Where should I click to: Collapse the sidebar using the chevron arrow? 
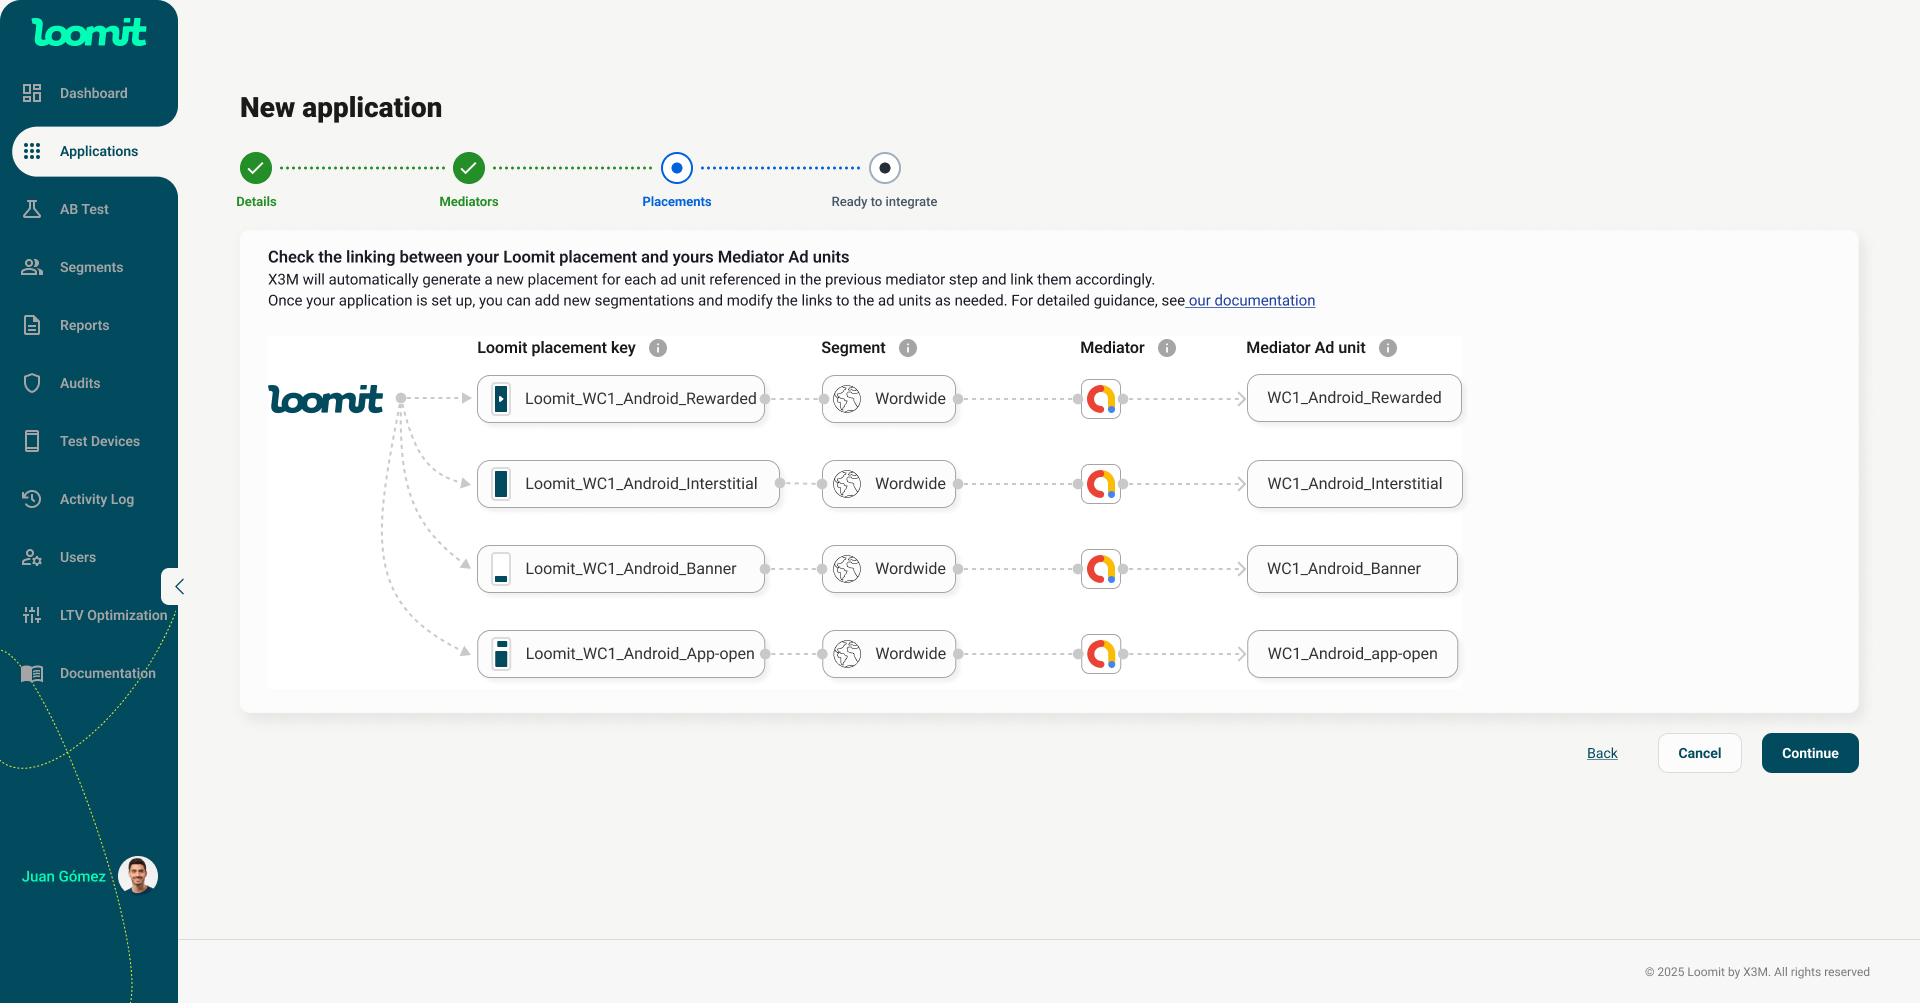click(x=178, y=587)
